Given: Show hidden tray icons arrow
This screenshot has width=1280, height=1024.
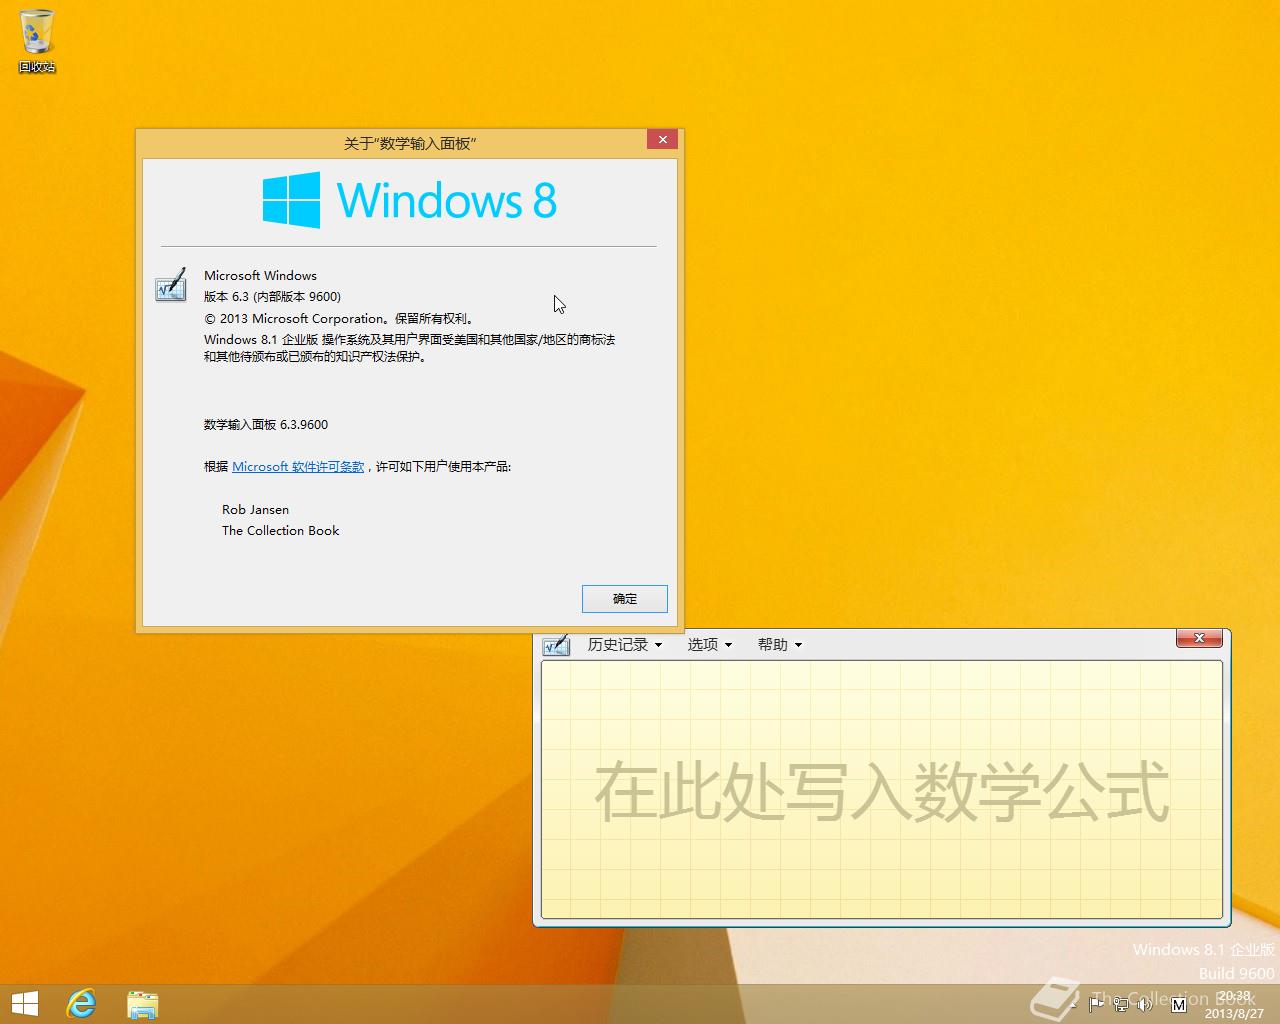Looking at the screenshot, I should click(1074, 1005).
